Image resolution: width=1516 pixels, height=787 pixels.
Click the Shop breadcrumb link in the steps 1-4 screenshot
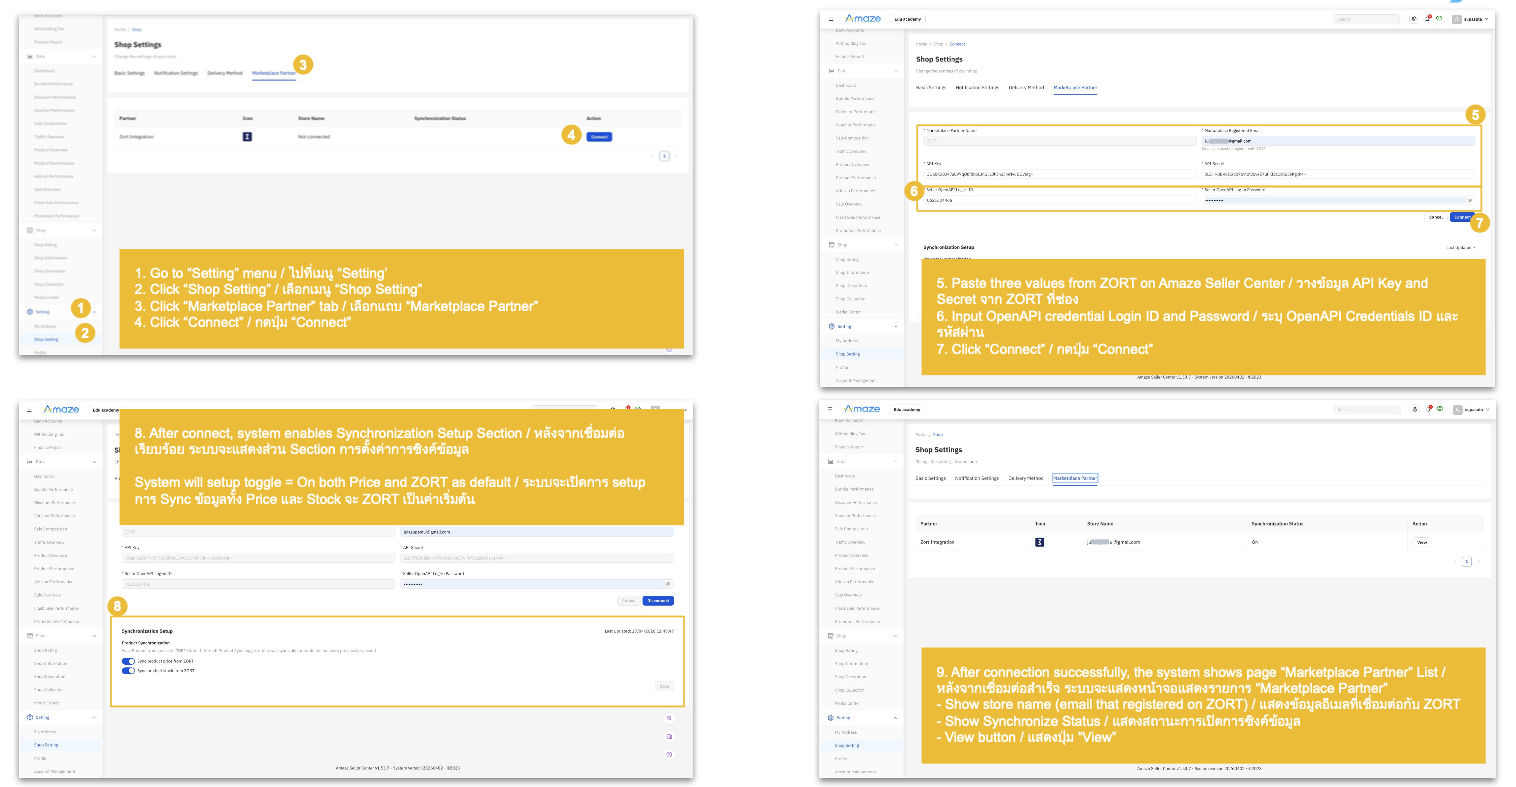(x=137, y=30)
